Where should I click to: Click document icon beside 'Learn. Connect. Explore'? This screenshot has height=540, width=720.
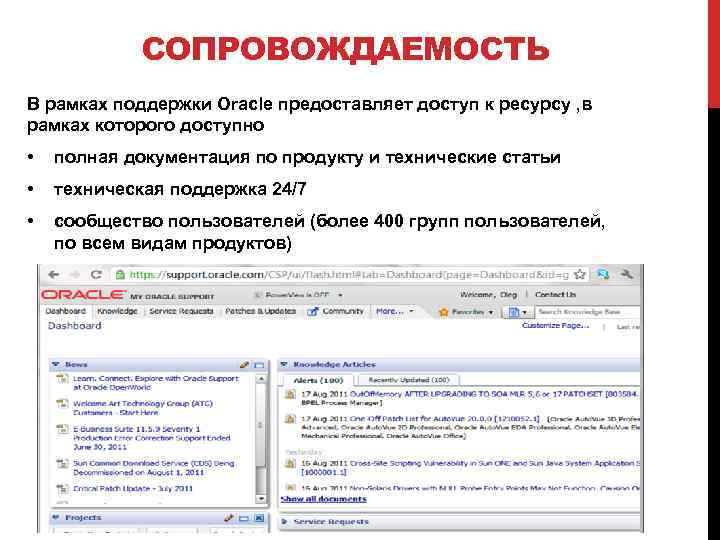(x=62, y=379)
